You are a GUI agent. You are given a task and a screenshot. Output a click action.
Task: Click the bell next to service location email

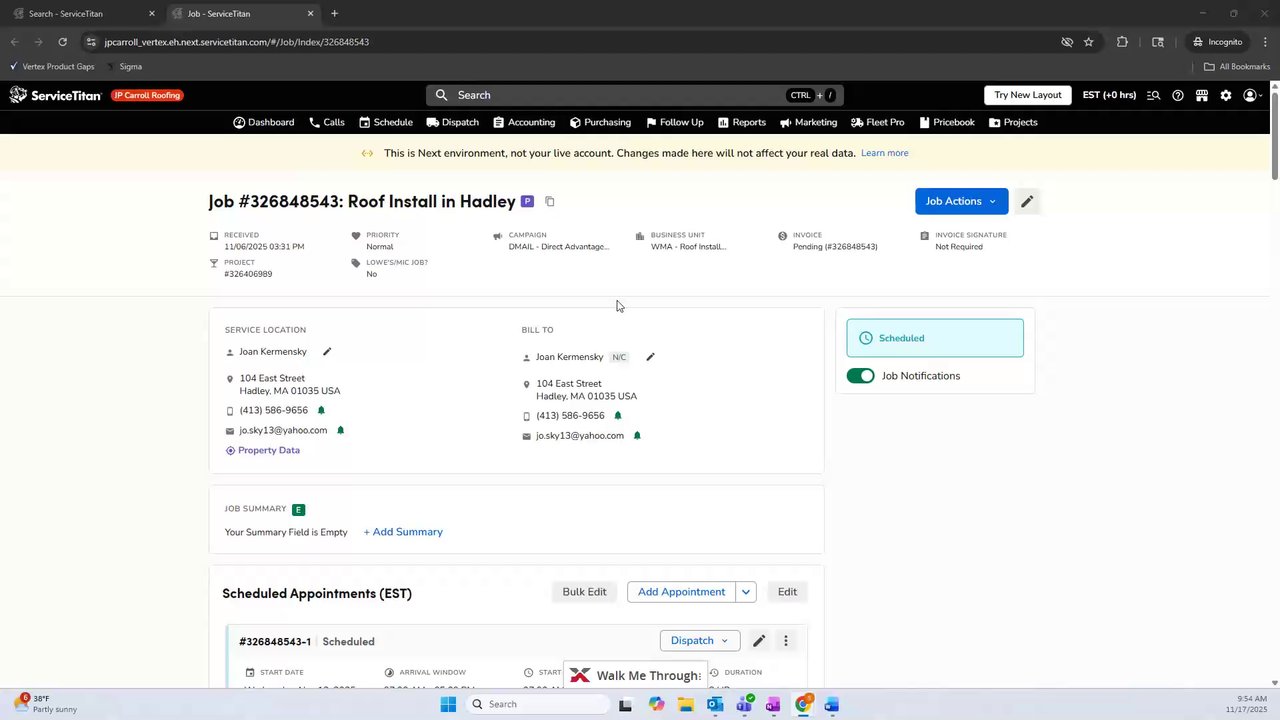tap(340, 430)
